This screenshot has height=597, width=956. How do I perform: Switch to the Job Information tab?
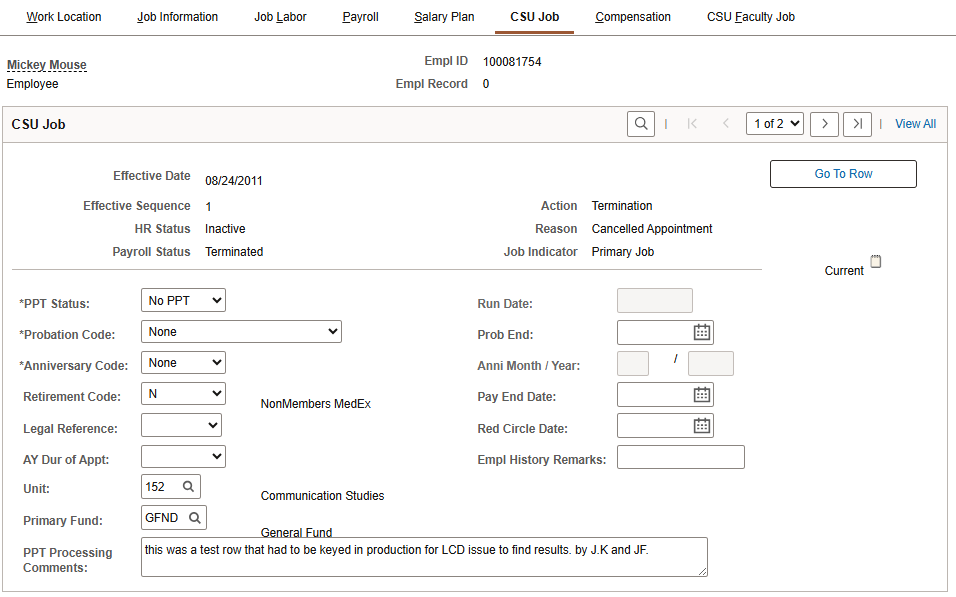coord(177,17)
